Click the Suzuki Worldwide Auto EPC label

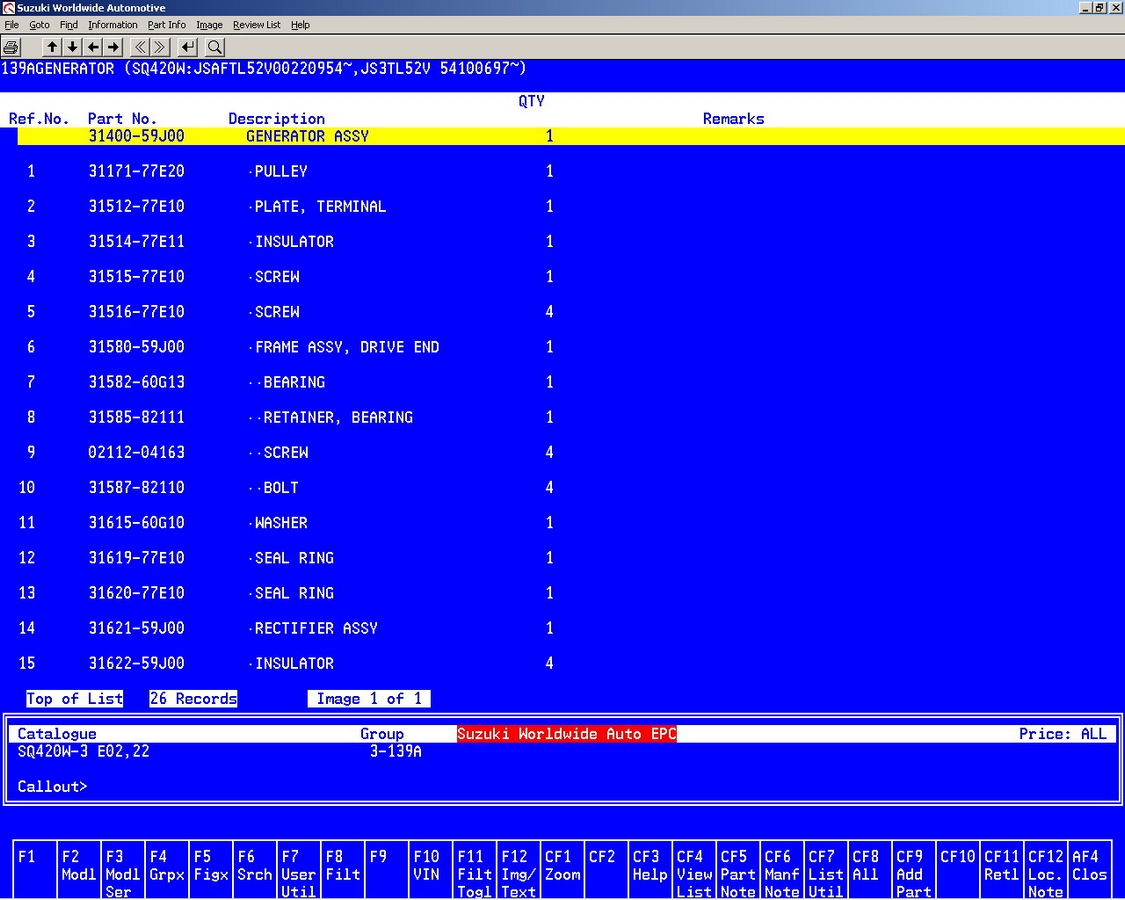(x=567, y=733)
